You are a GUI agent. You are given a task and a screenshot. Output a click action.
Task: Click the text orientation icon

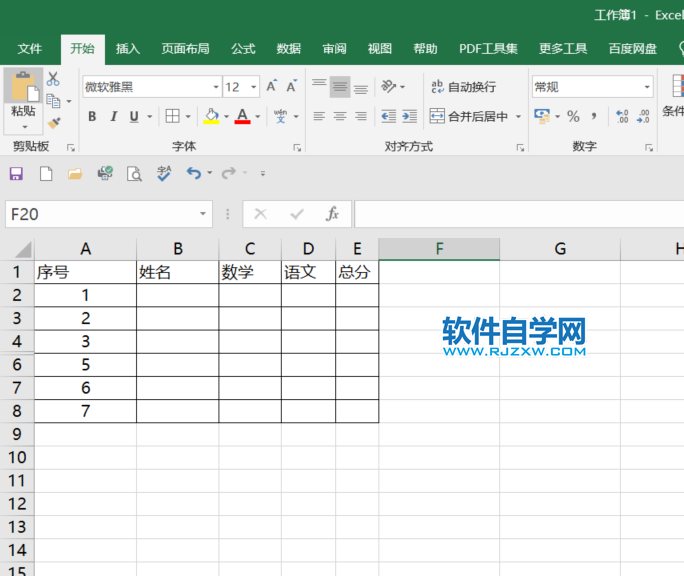click(x=388, y=86)
